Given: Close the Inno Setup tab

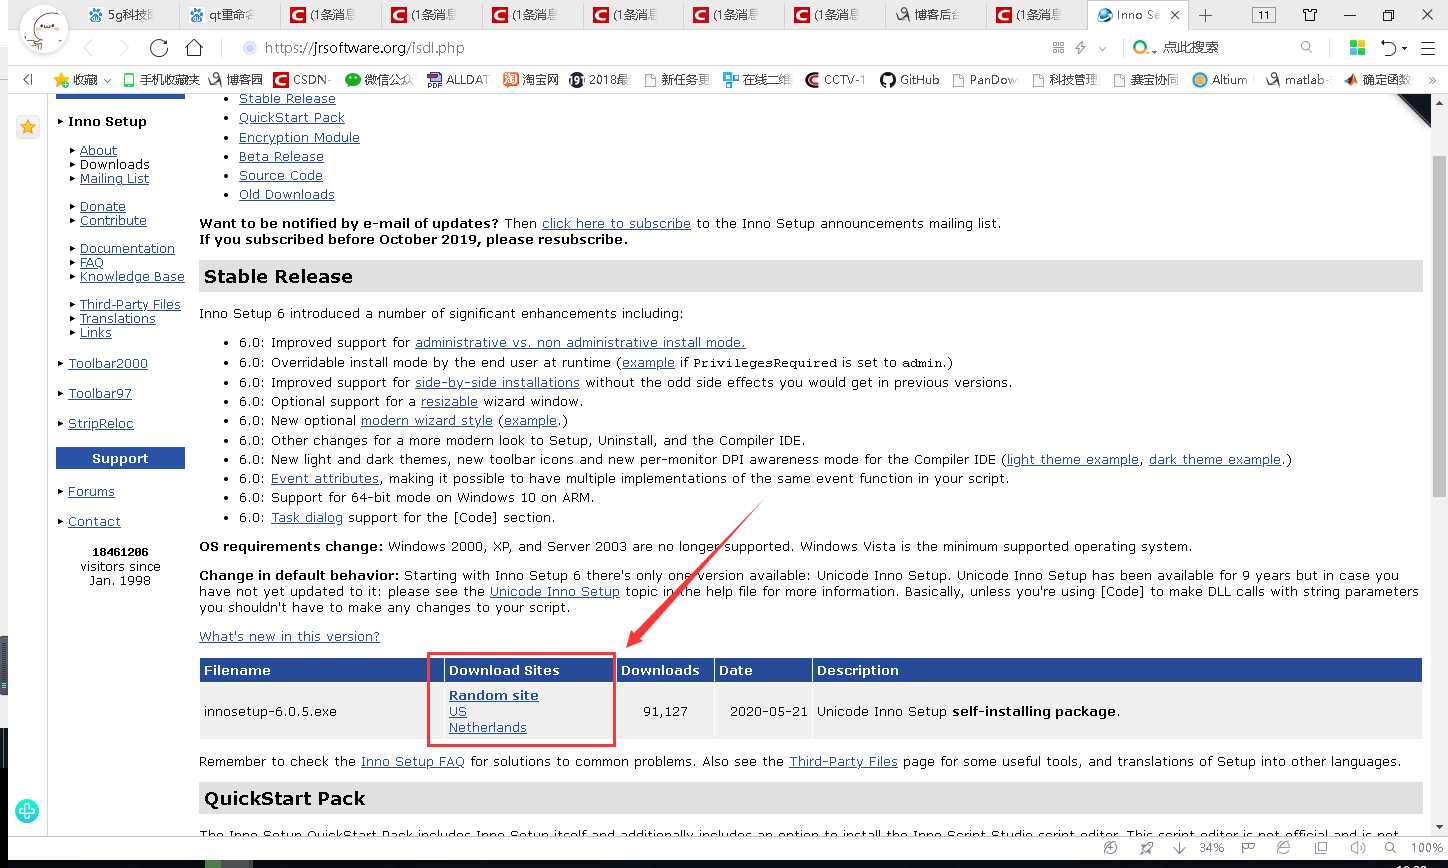Looking at the screenshot, I should click(x=1176, y=15).
